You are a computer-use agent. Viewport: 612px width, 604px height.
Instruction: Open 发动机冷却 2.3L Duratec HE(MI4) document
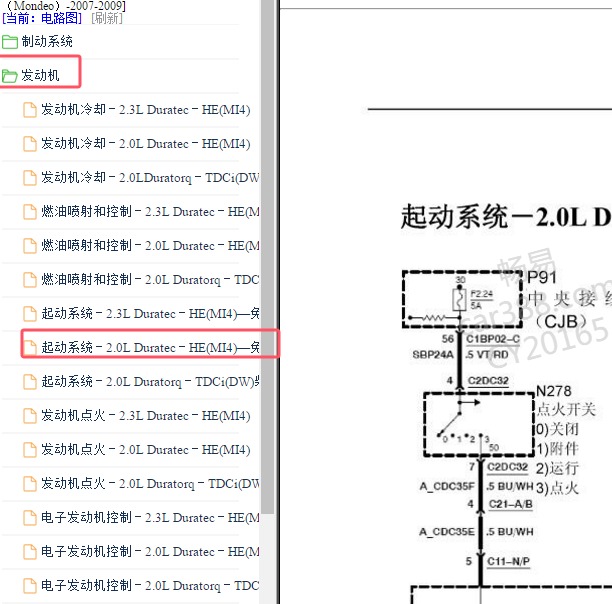pos(146,110)
